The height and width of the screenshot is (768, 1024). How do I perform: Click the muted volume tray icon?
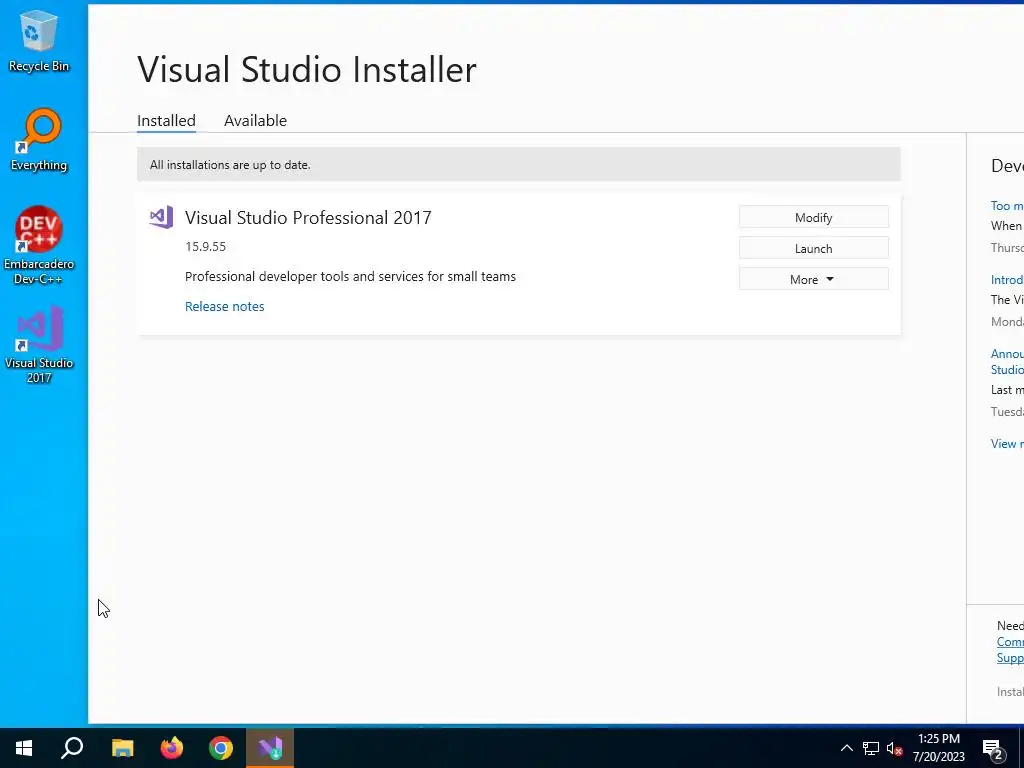895,748
